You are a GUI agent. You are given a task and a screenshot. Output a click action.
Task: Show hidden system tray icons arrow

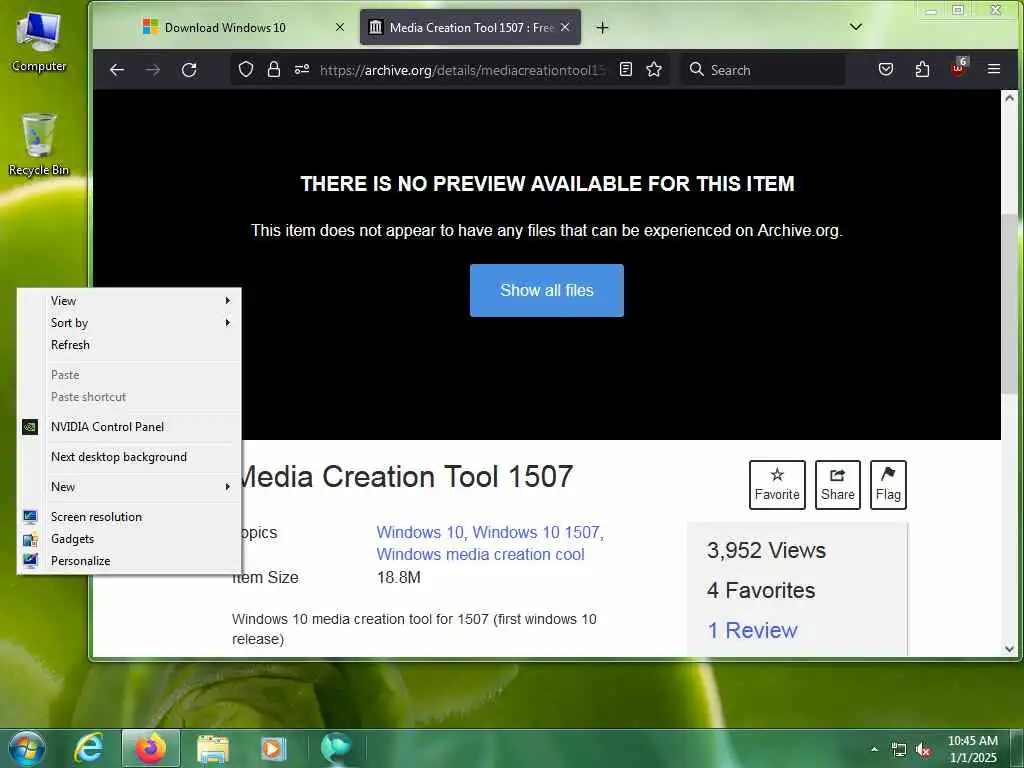[874, 749]
